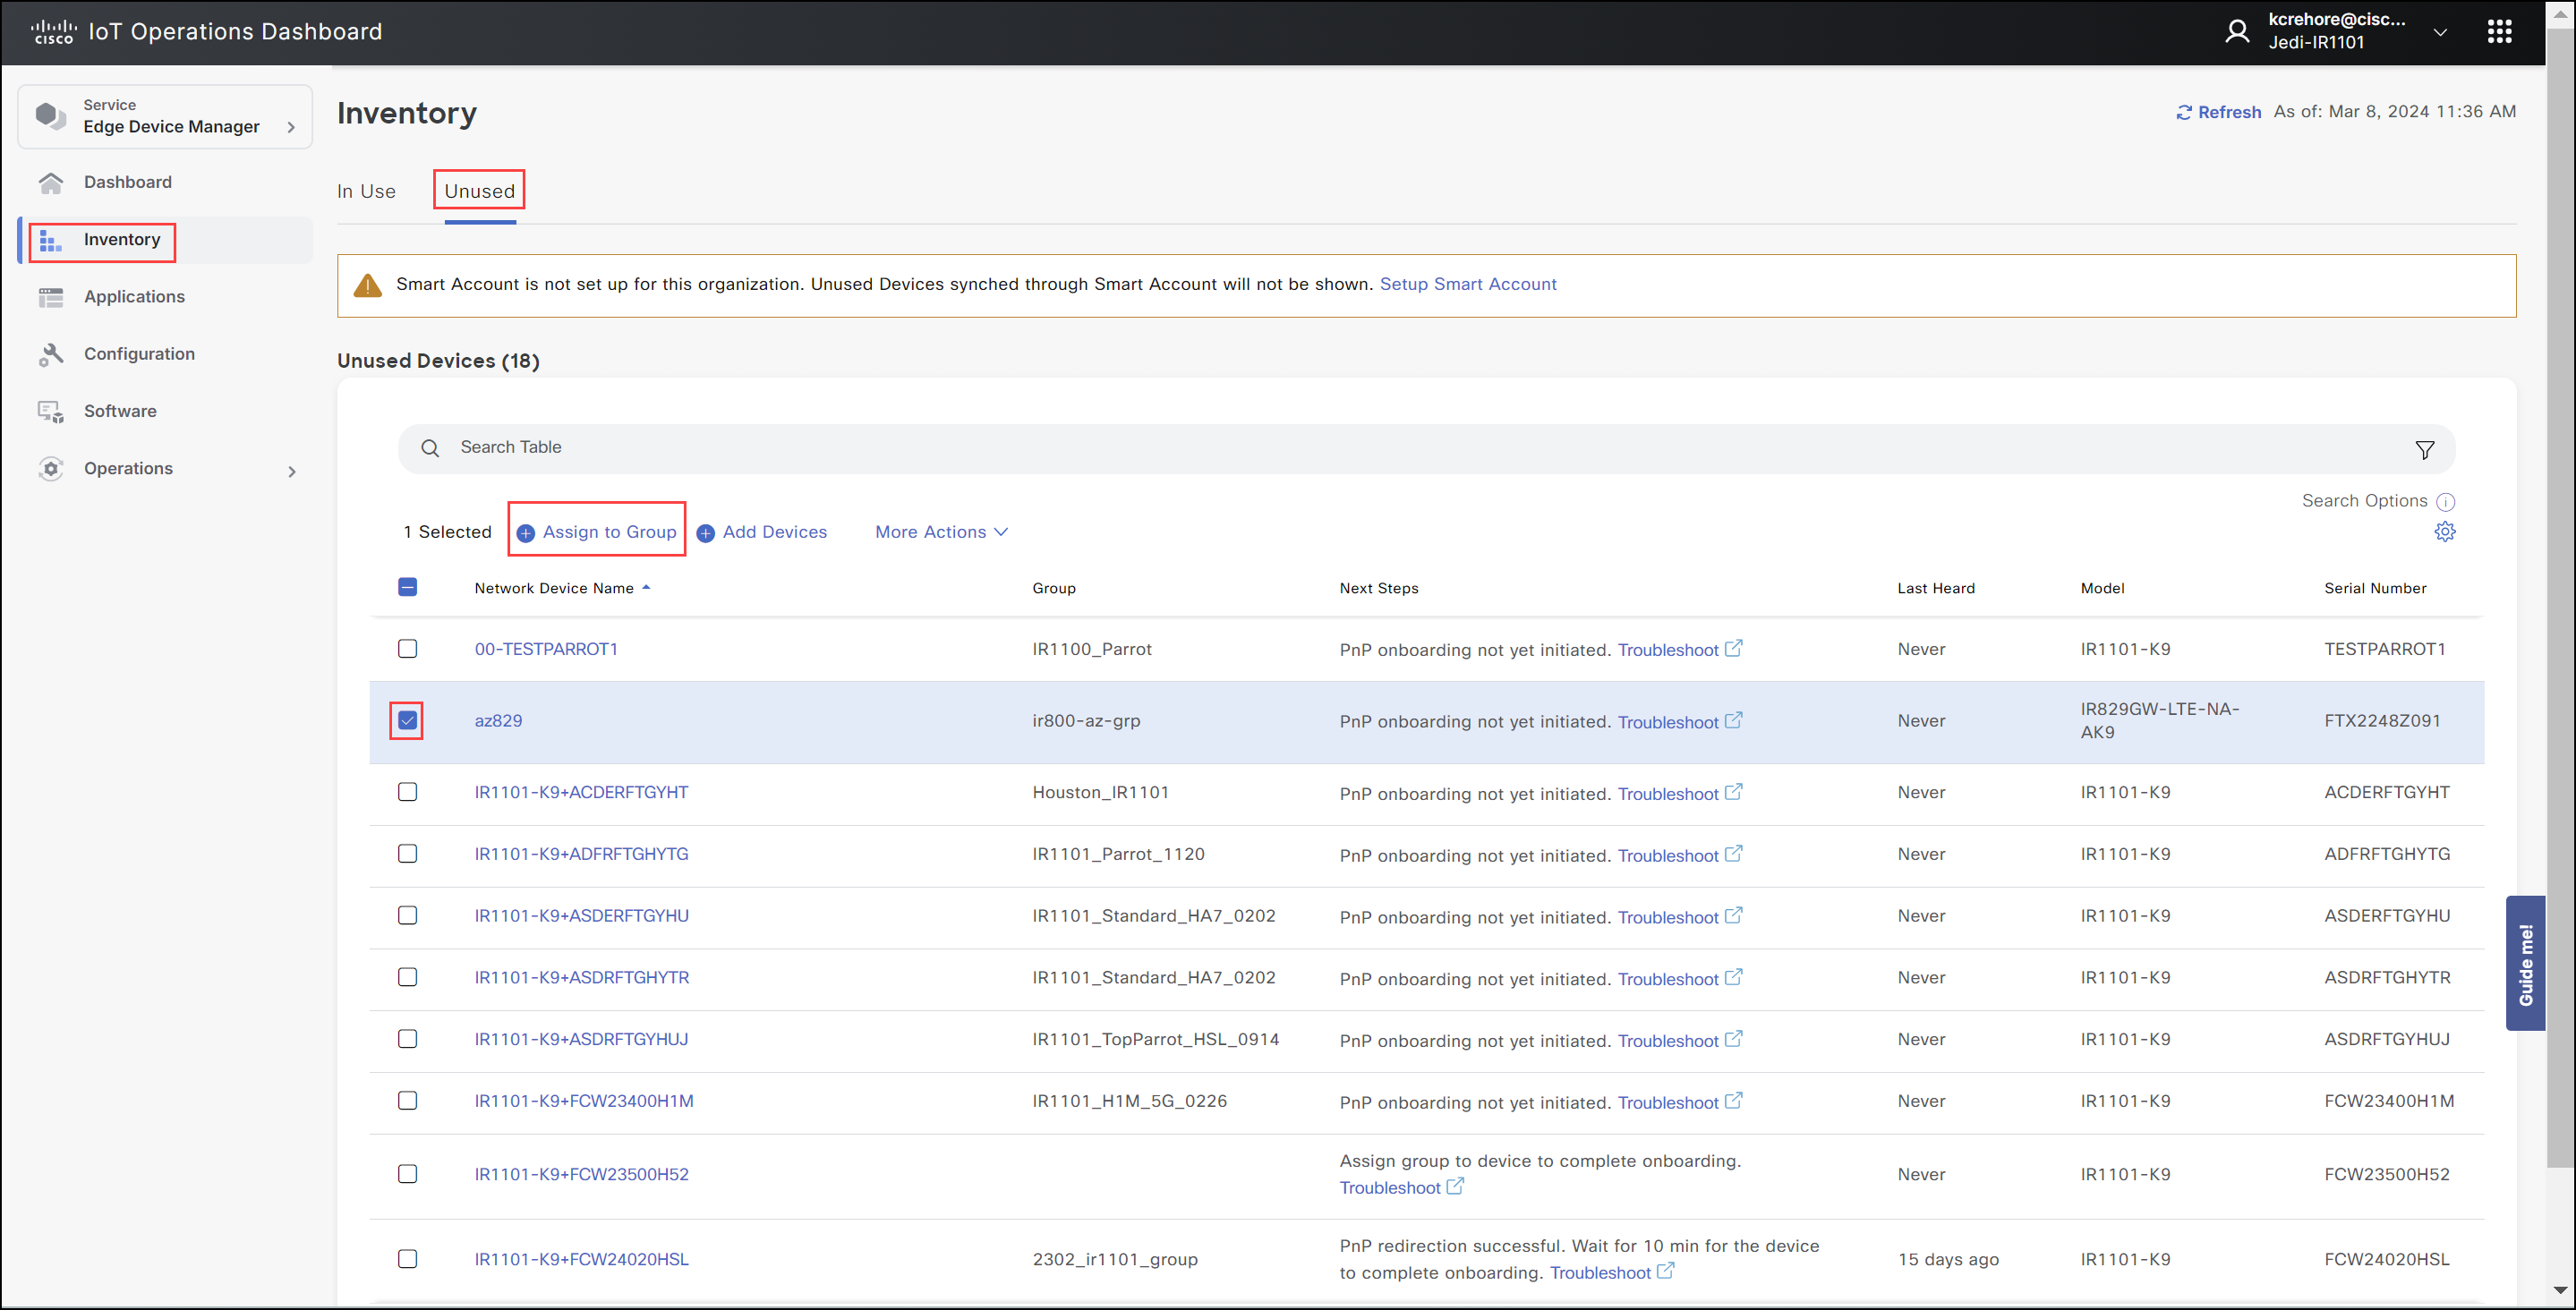Open the IR1101-K9+FCW24020HSL device link
This screenshot has height=1310, width=2576.
click(x=581, y=1259)
